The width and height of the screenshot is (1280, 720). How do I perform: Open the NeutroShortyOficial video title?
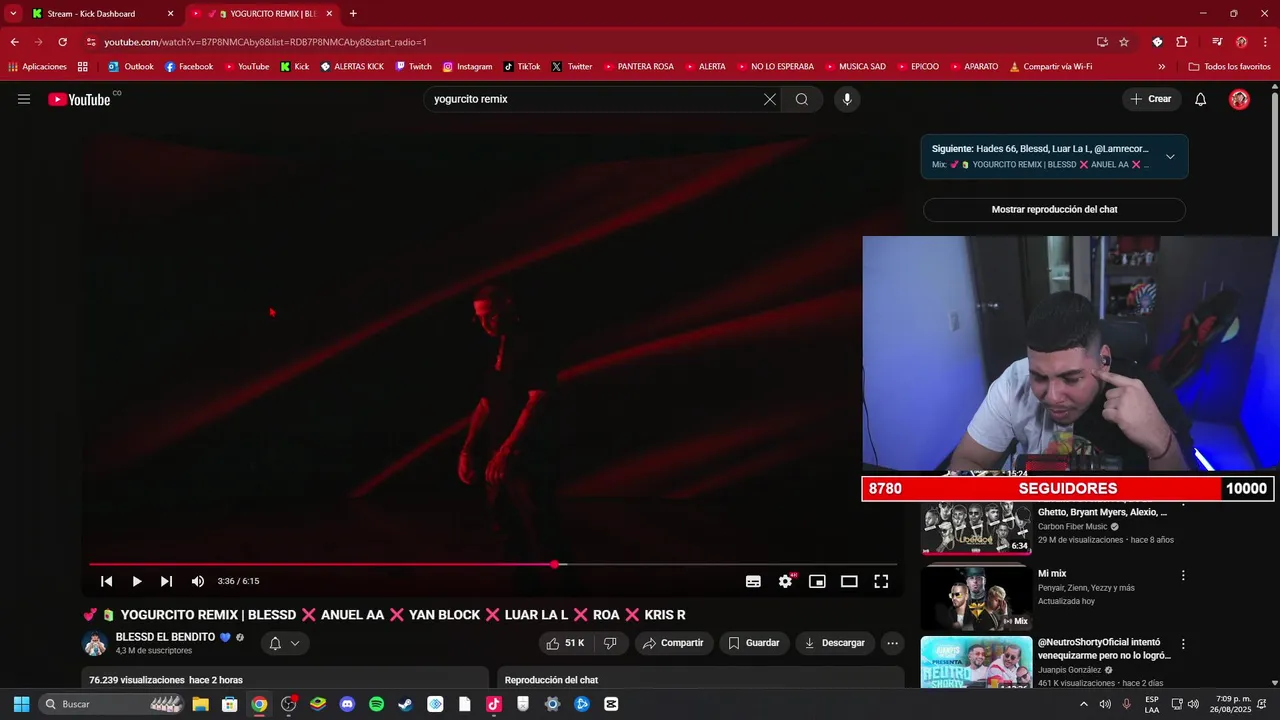pos(1104,649)
